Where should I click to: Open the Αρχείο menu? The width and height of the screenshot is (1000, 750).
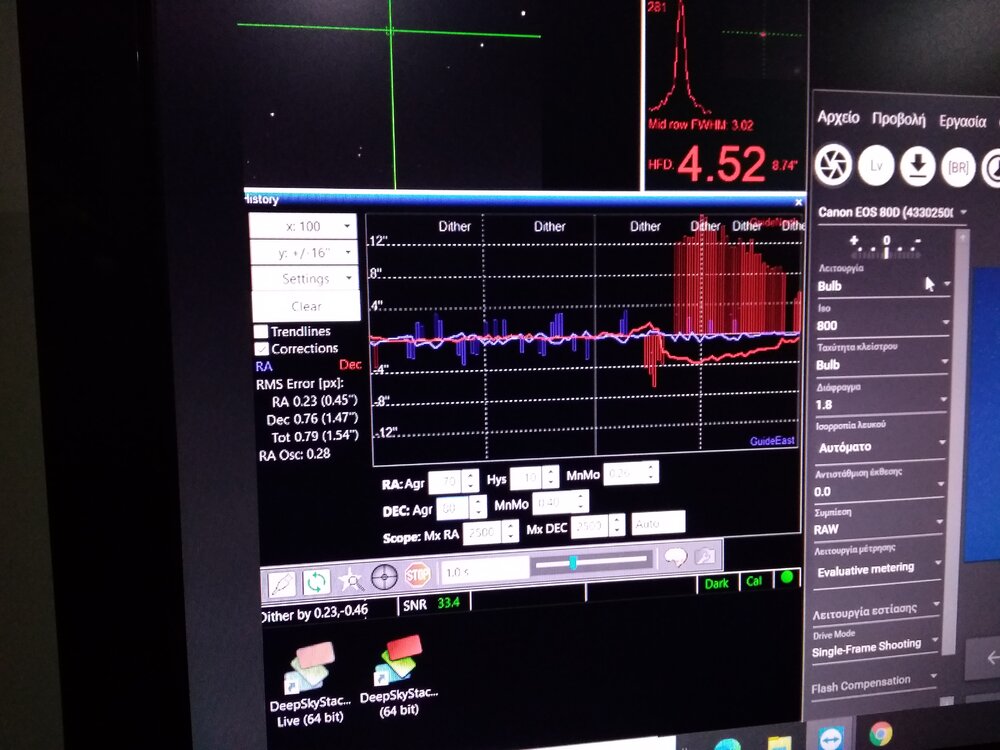pos(838,118)
